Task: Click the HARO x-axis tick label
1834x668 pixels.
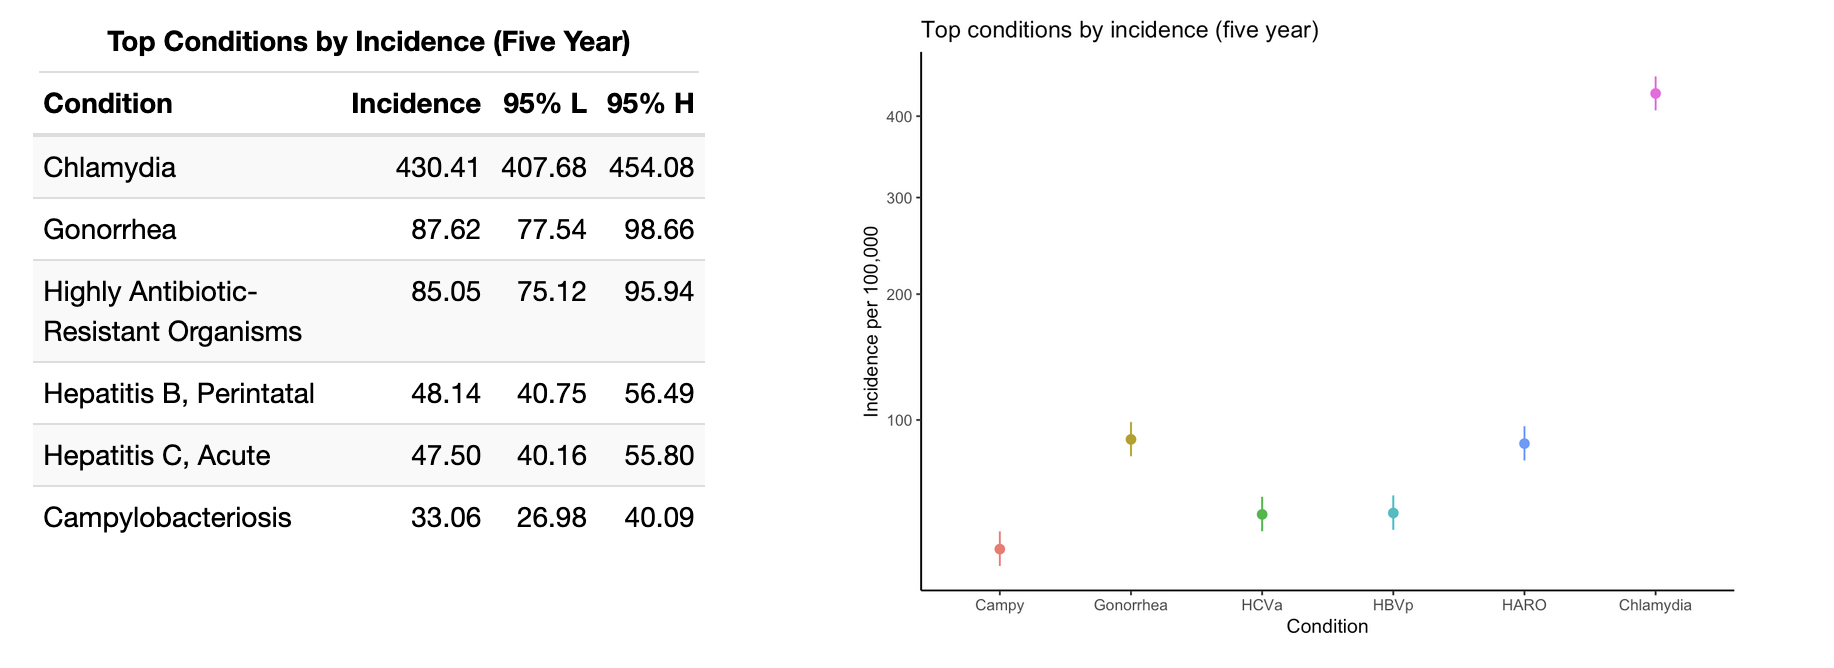Action: coord(1524,605)
